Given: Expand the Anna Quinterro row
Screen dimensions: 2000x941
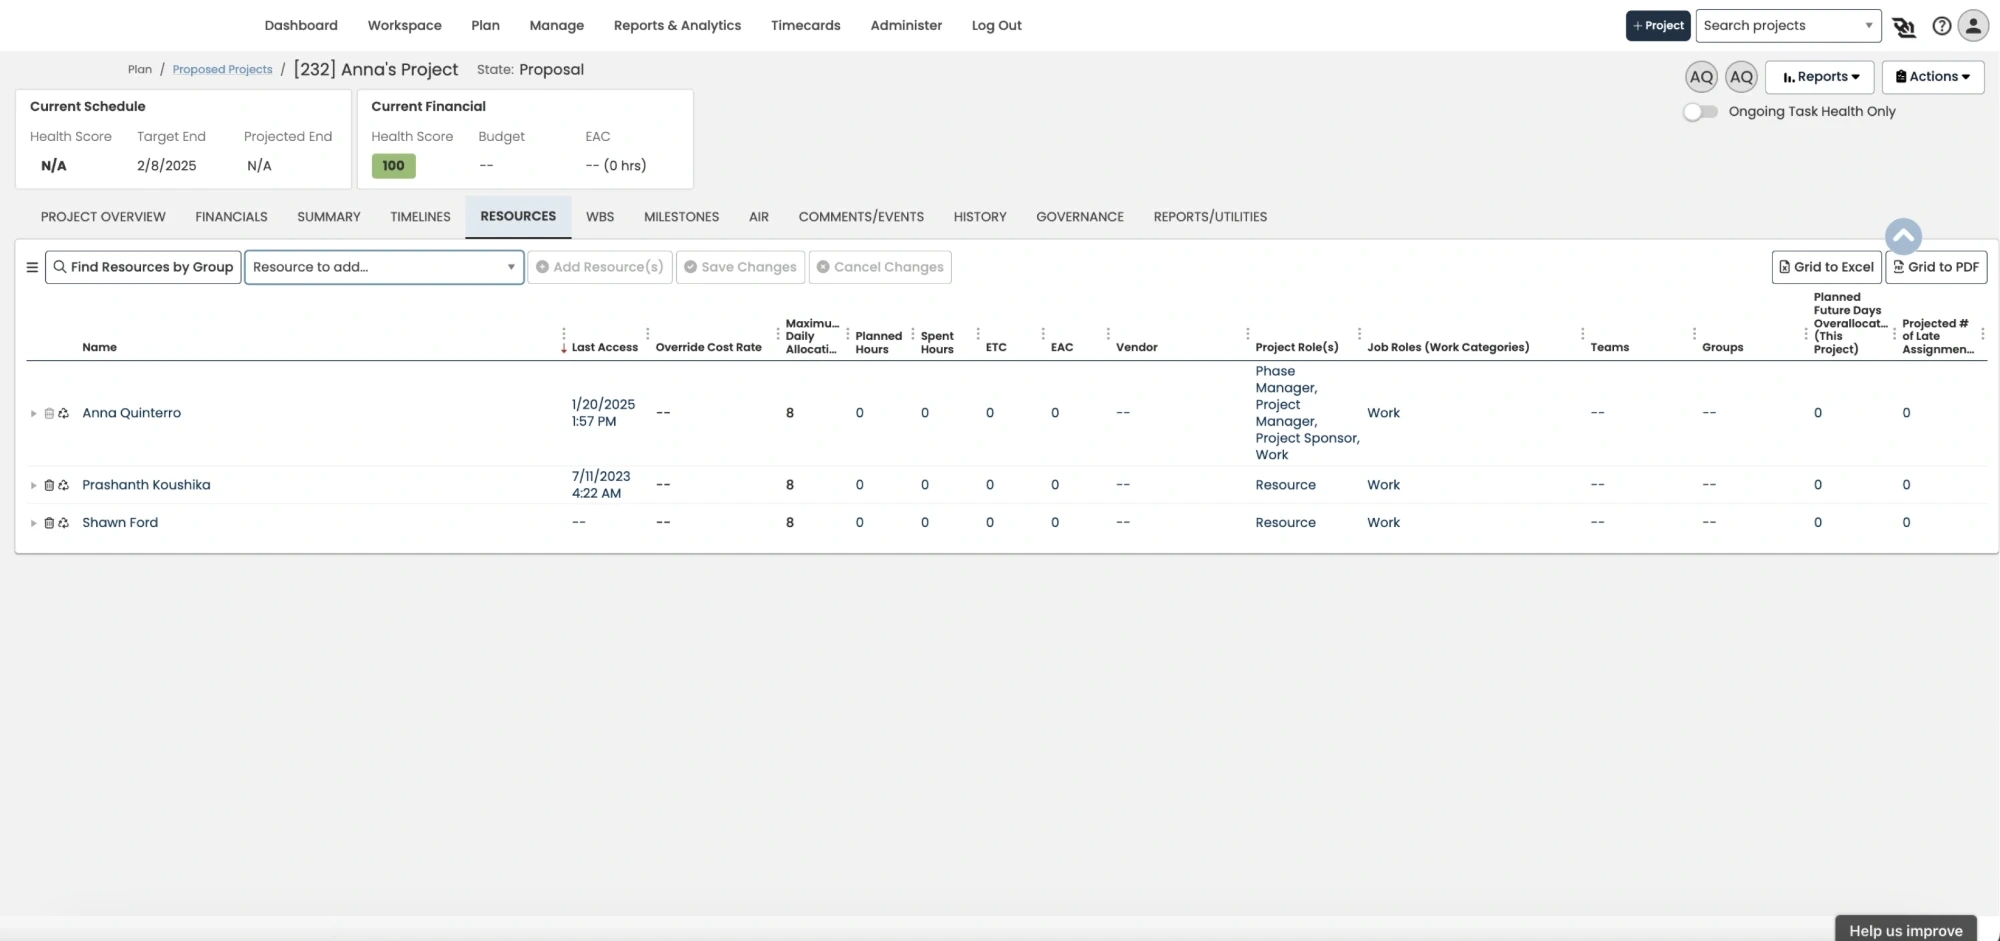Looking at the screenshot, I should coord(33,413).
